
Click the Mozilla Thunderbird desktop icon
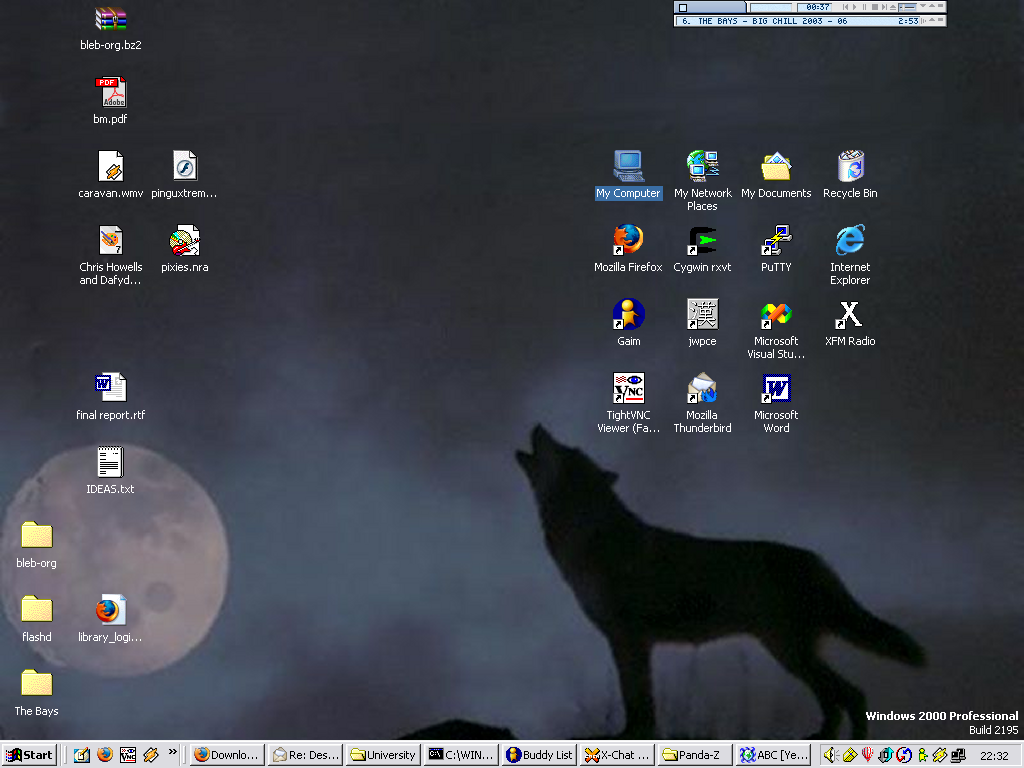click(702, 389)
